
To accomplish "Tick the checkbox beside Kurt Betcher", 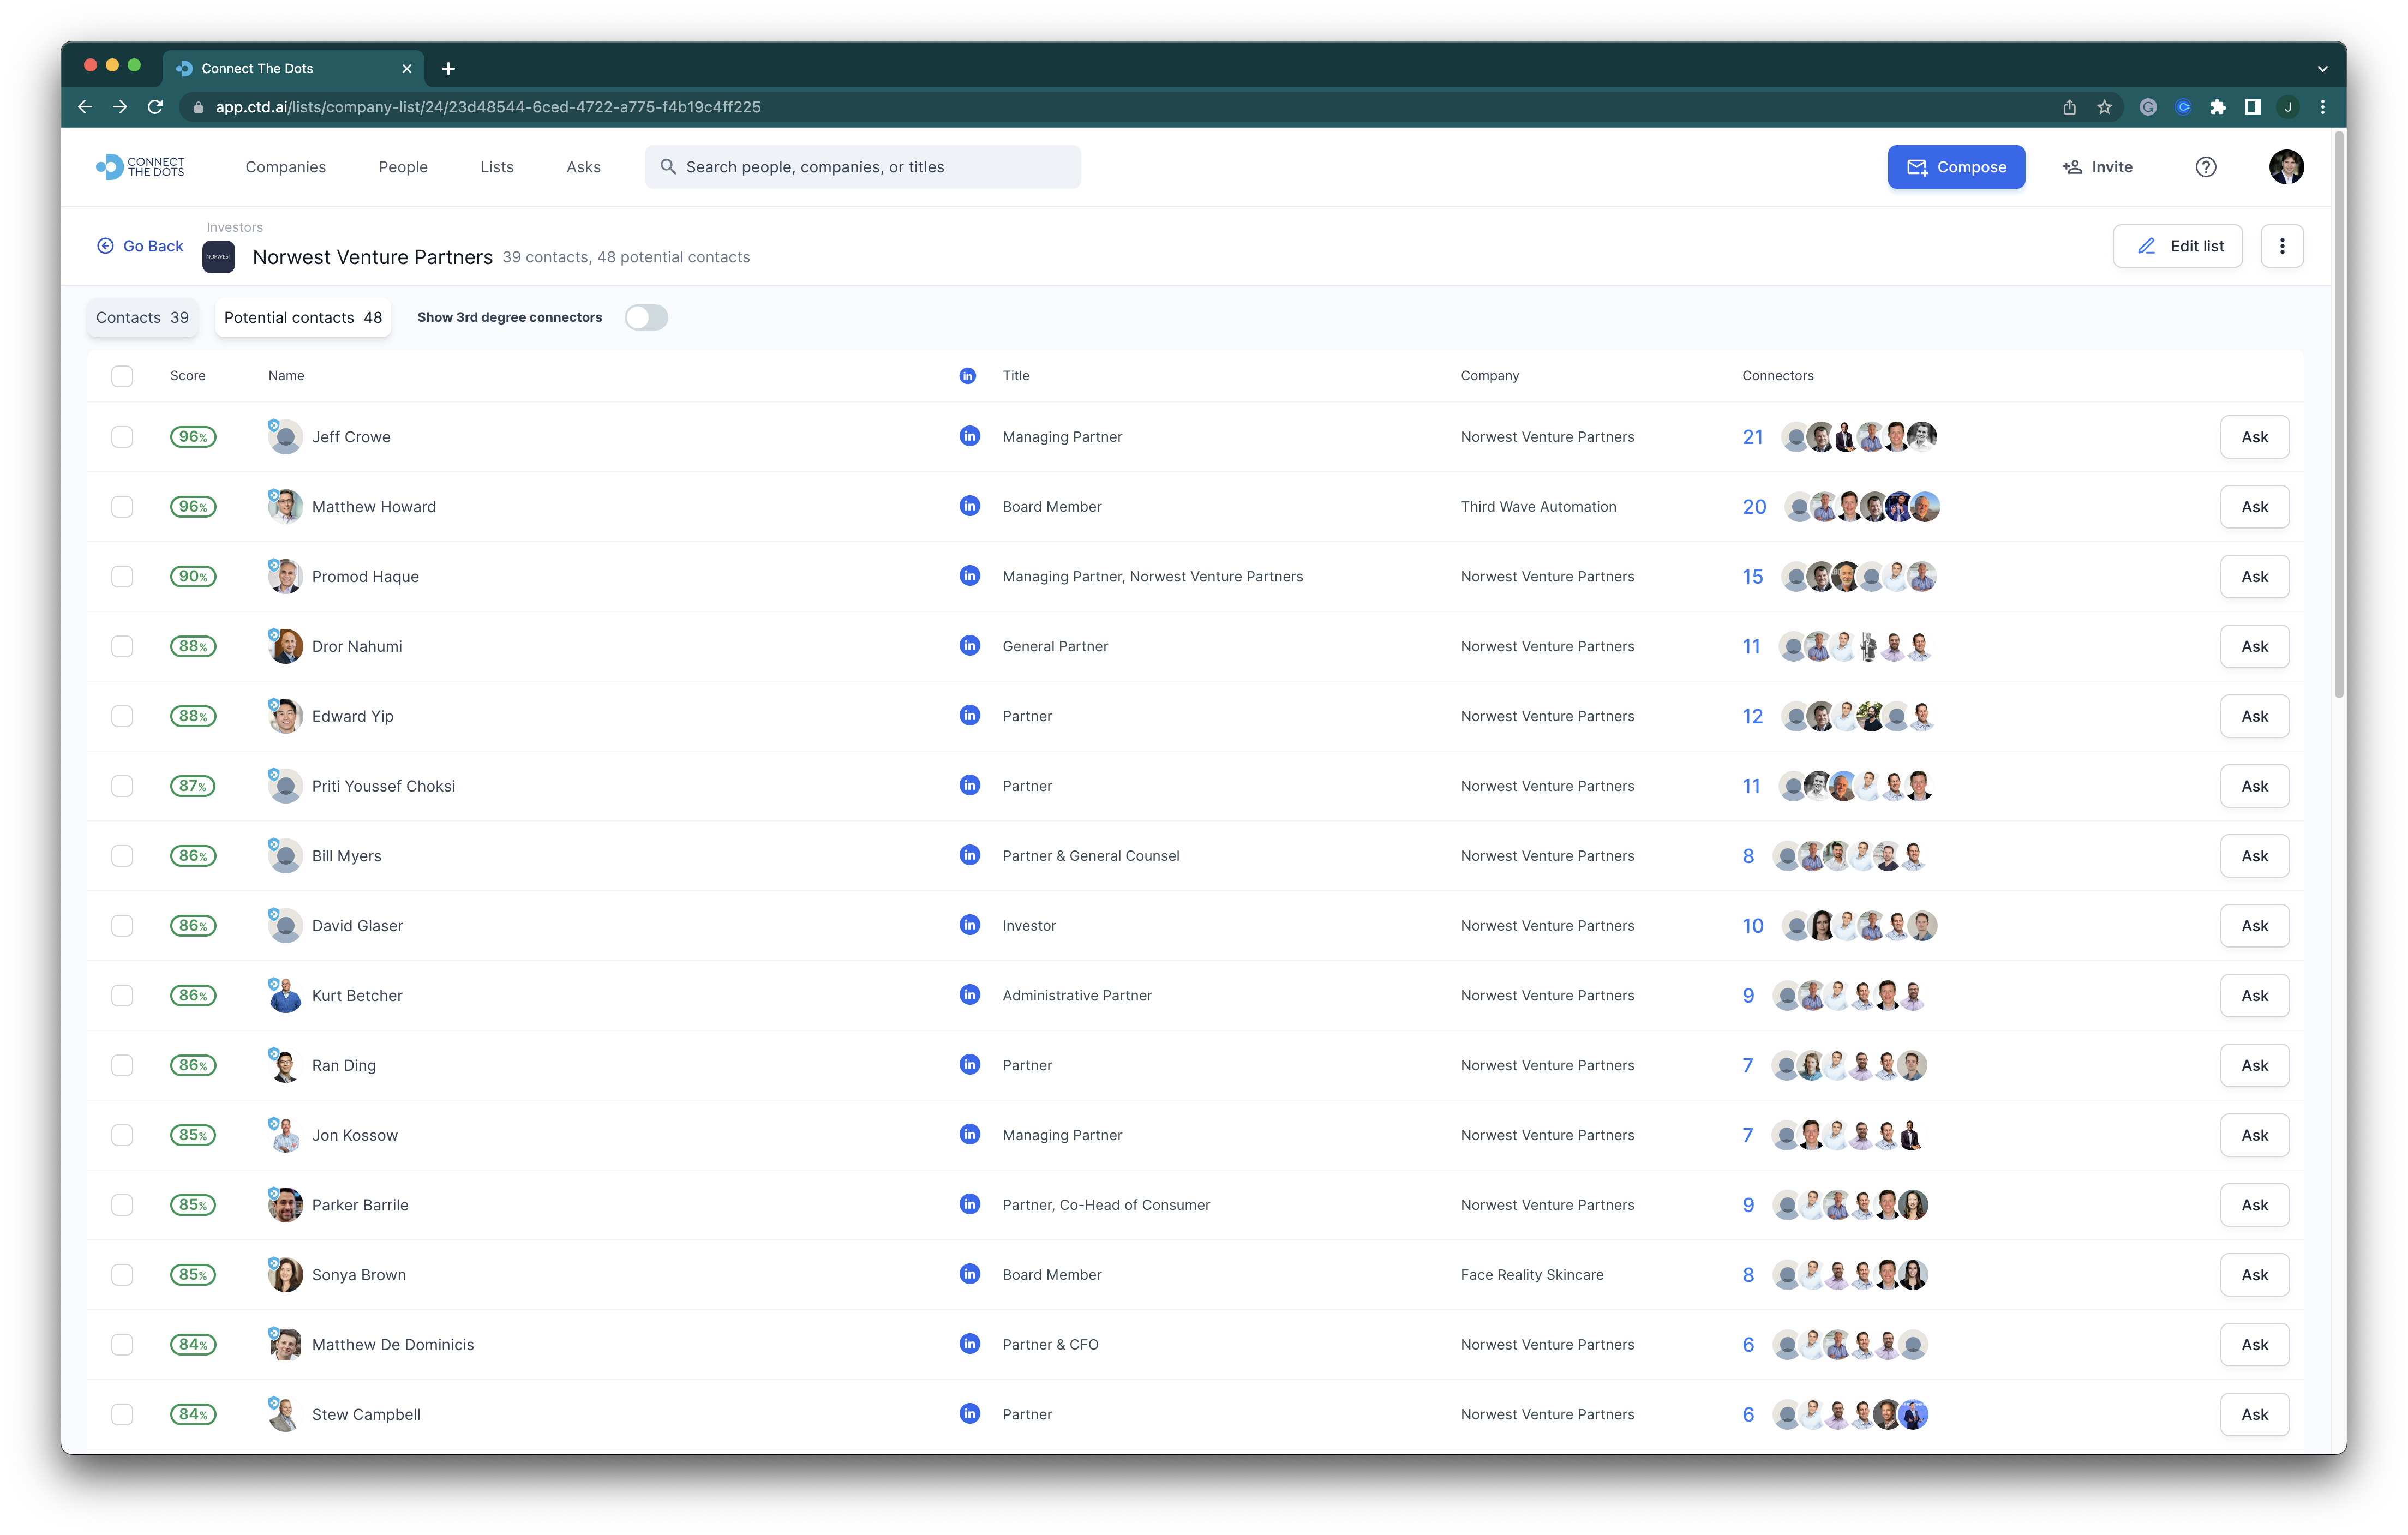I will click(x=122, y=995).
